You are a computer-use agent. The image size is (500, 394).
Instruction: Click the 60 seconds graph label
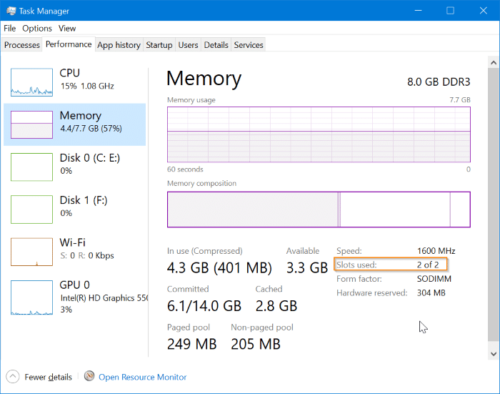point(185,169)
